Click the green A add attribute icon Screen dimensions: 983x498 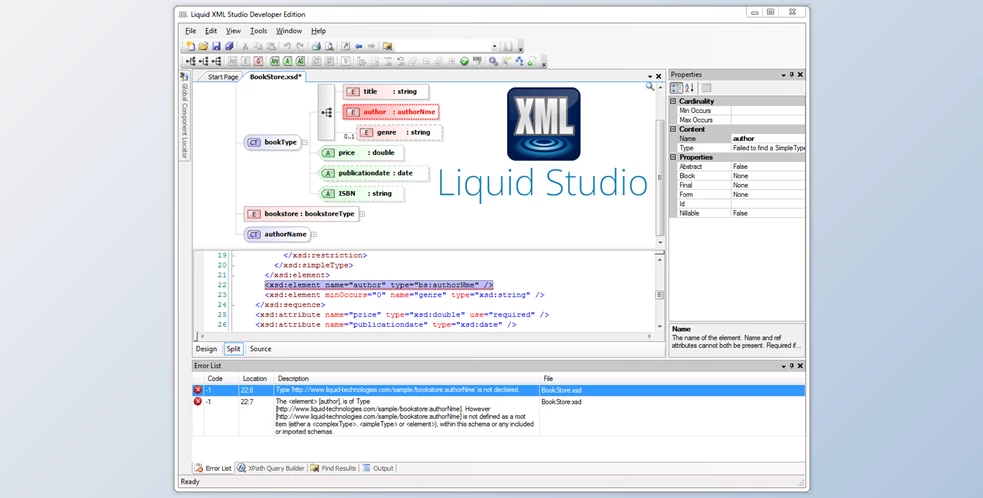[x=287, y=61]
